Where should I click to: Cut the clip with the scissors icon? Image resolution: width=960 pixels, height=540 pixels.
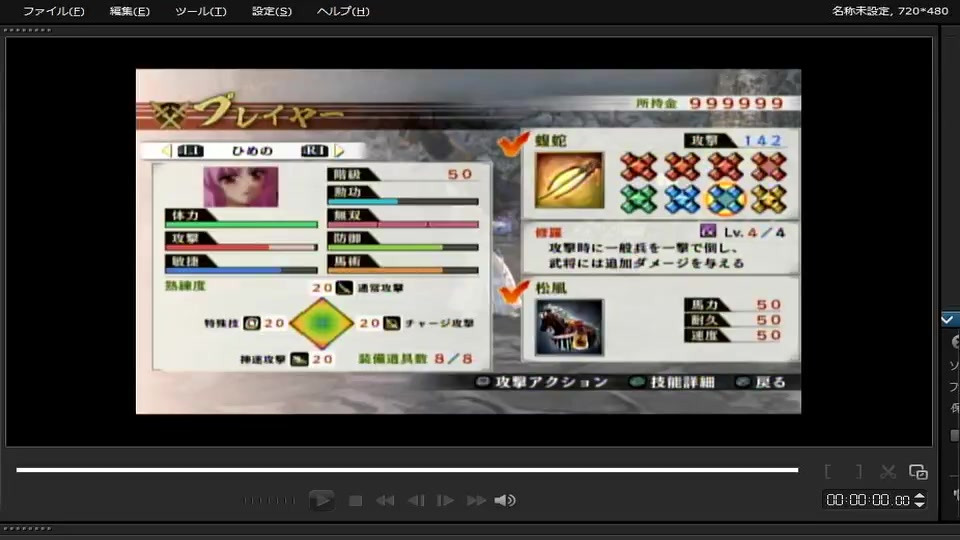coord(888,471)
